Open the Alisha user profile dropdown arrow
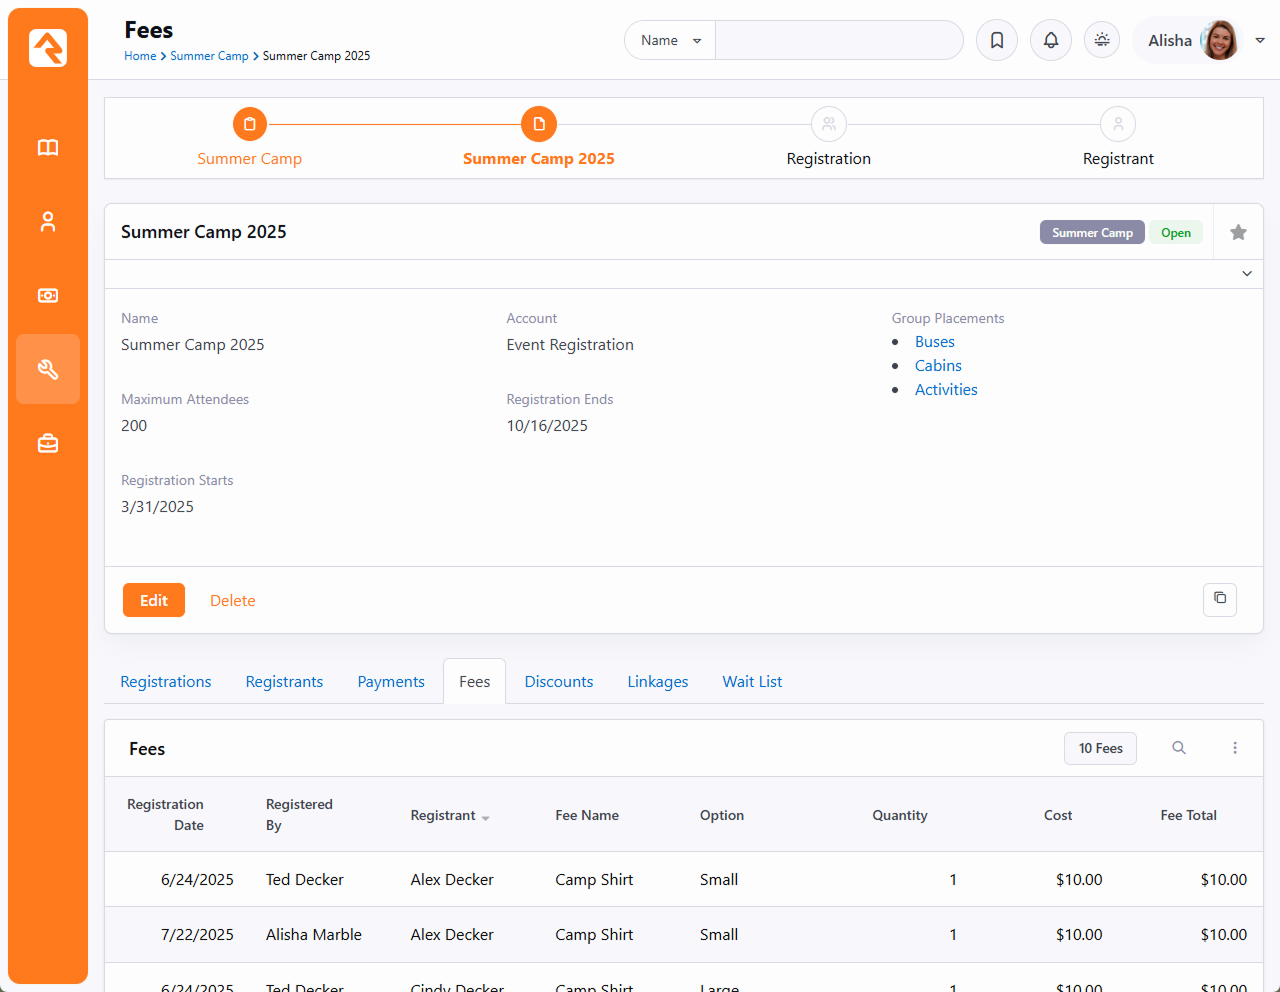Viewport: 1280px width, 992px height. click(x=1260, y=41)
